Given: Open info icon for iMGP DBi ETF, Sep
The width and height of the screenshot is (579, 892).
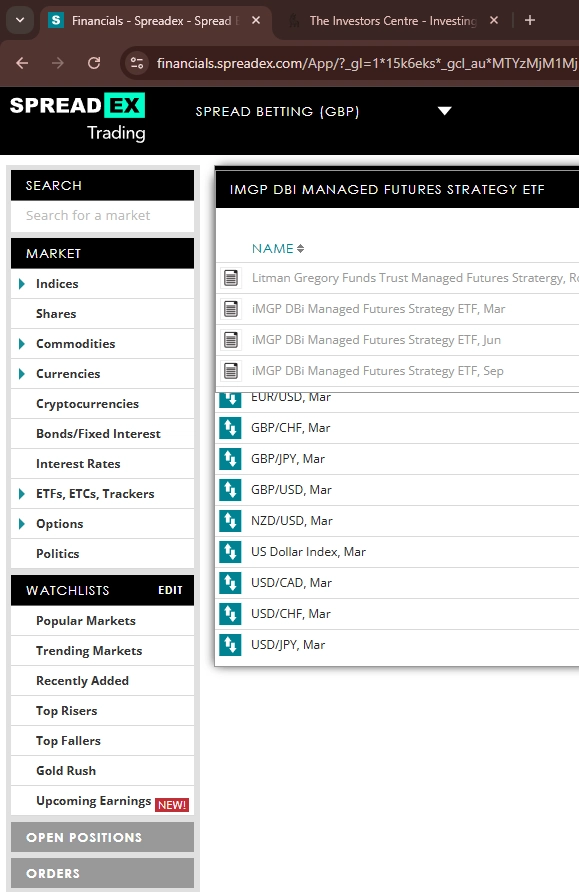Looking at the screenshot, I should click(230, 371).
